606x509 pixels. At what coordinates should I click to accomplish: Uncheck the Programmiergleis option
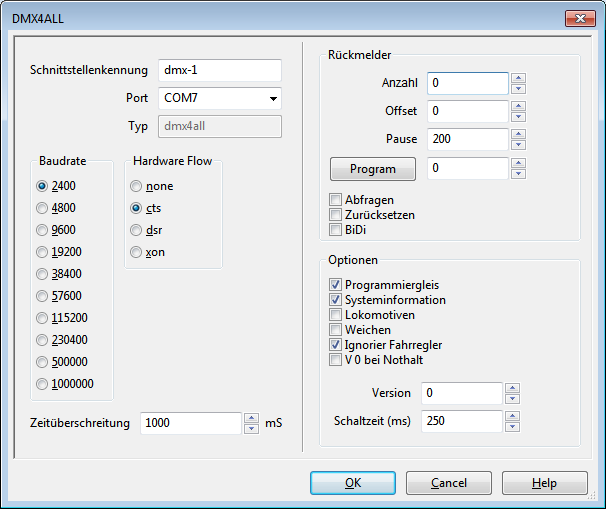tap(336, 285)
